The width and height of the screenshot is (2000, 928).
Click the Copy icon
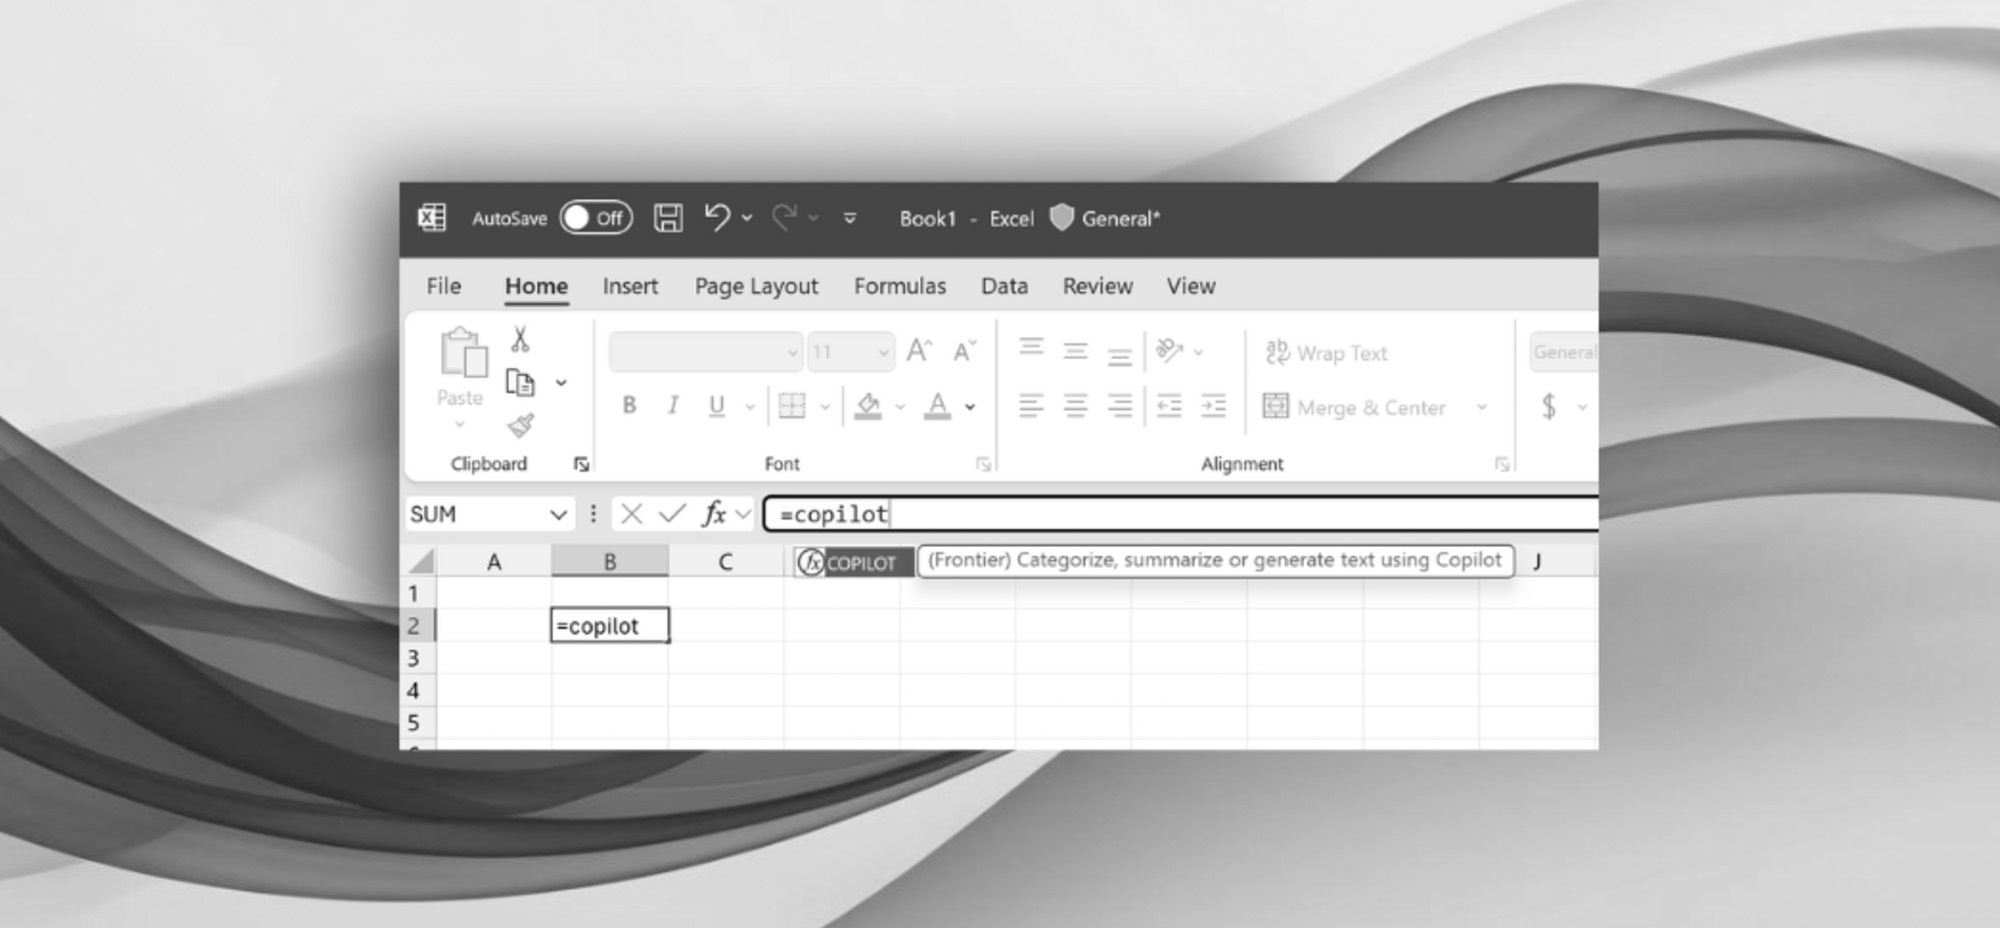point(520,382)
